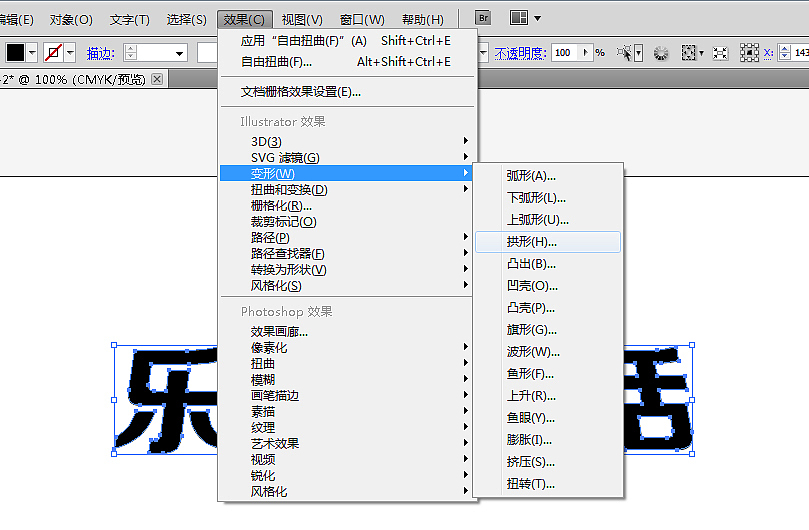The image size is (809, 530).
Task: Open the align-to dropdown arrow
Action: 701,53
